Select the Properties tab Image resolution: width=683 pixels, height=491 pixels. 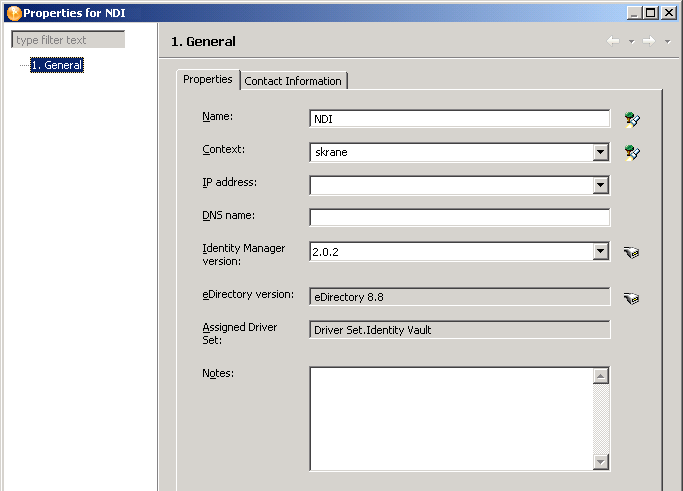coord(208,79)
